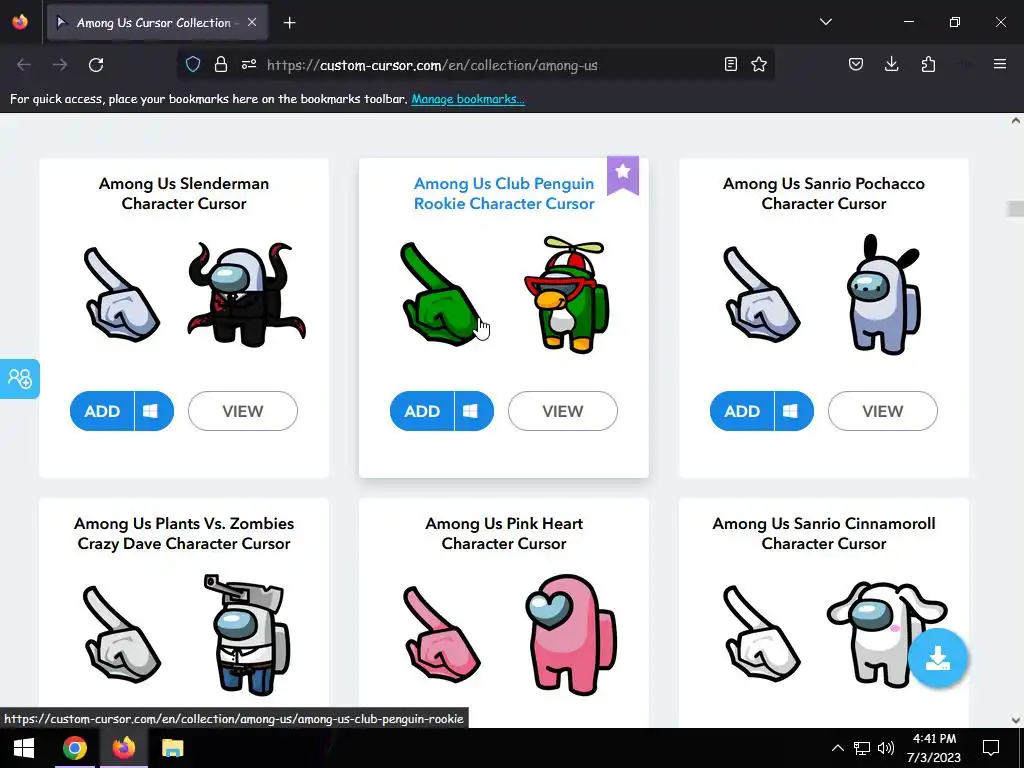Click Windows icon on Club Penguin card
The image size is (1024, 768).
coord(471,411)
